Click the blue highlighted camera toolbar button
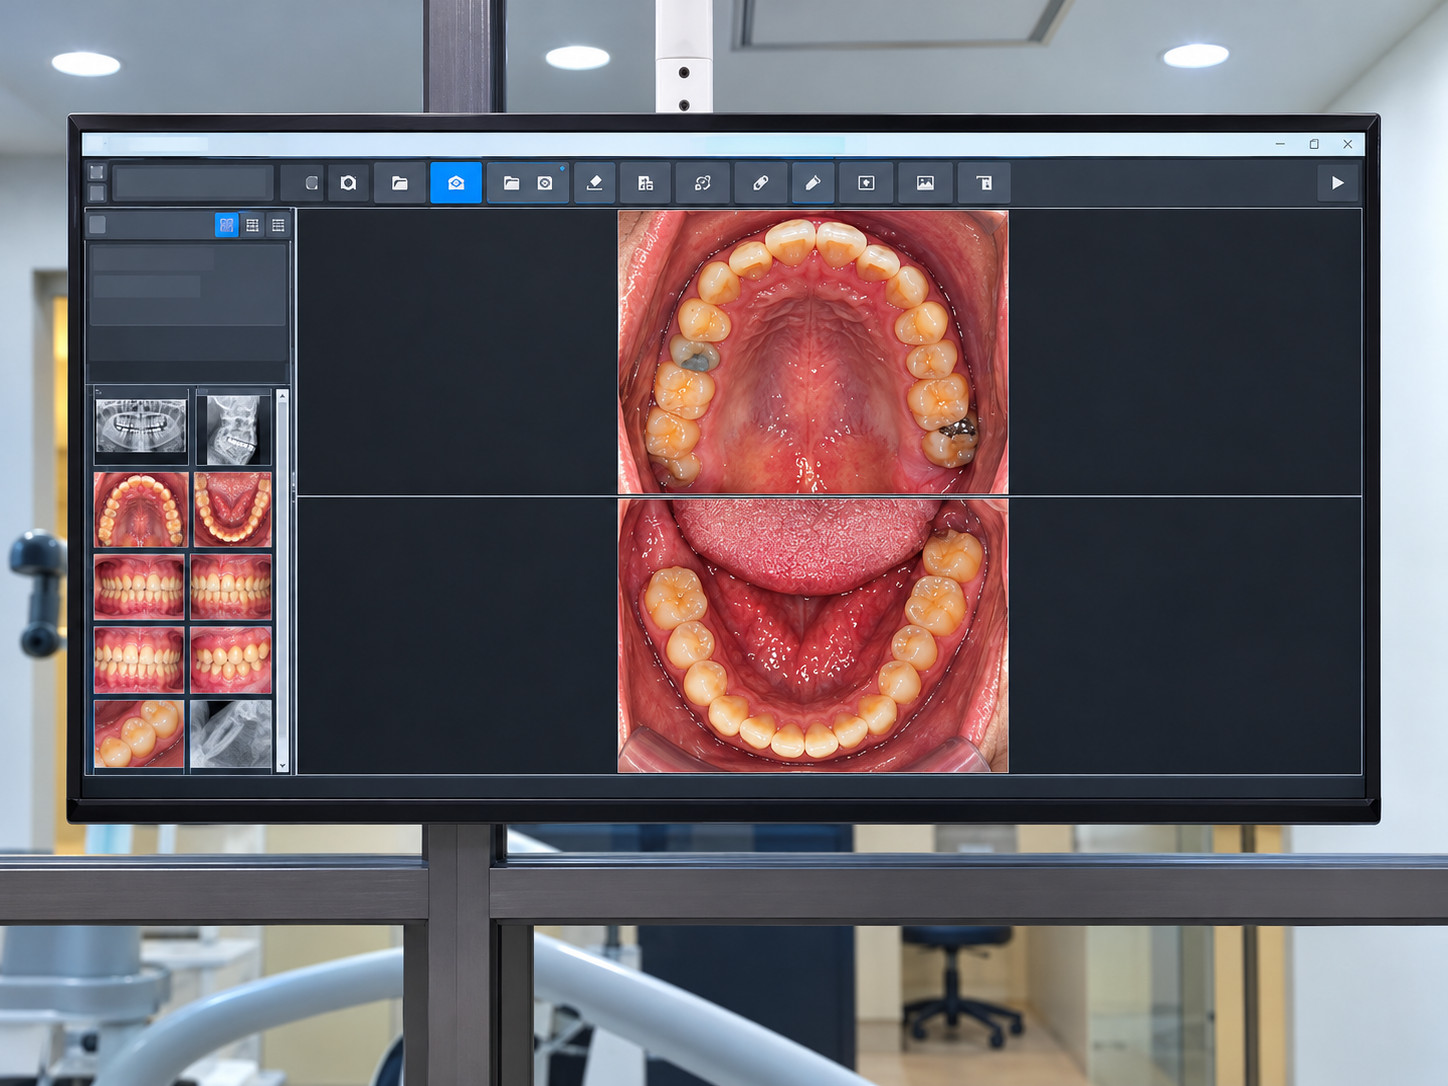Viewport: 1448px width, 1086px height. tap(456, 183)
